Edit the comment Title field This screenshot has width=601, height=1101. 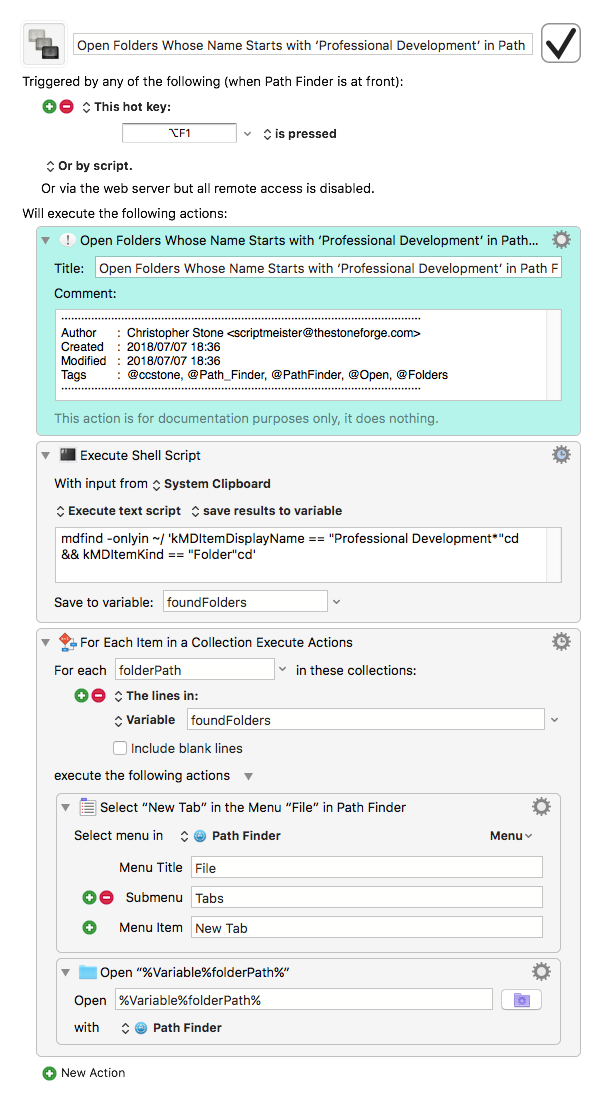tap(329, 268)
